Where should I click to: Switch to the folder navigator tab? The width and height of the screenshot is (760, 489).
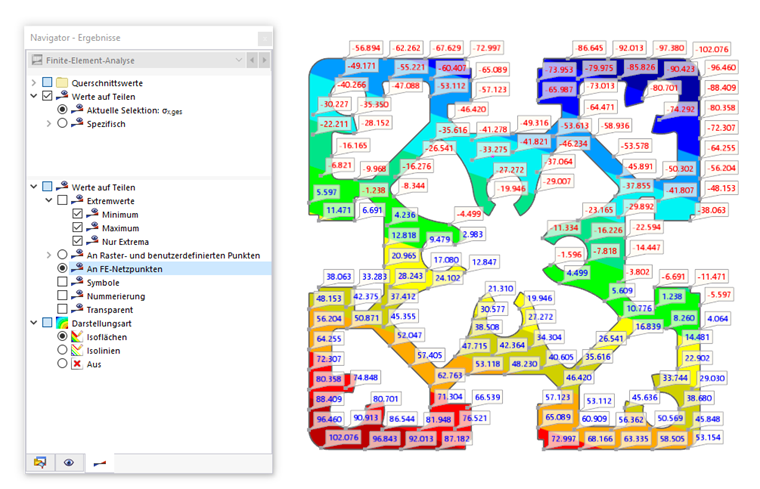point(40,462)
